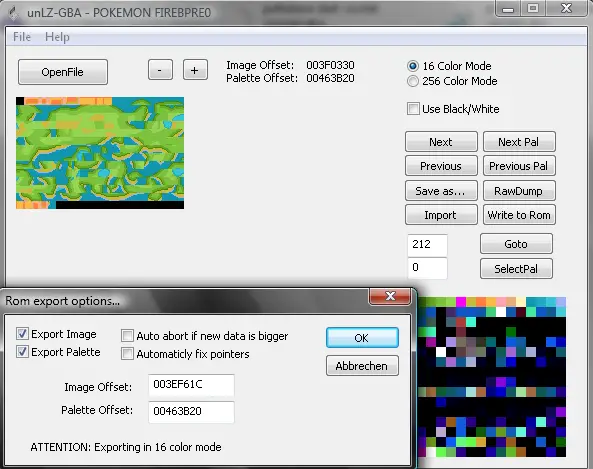Click the Image Offset input field in dialog
The height and width of the screenshot is (469, 593).
click(191, 385)
